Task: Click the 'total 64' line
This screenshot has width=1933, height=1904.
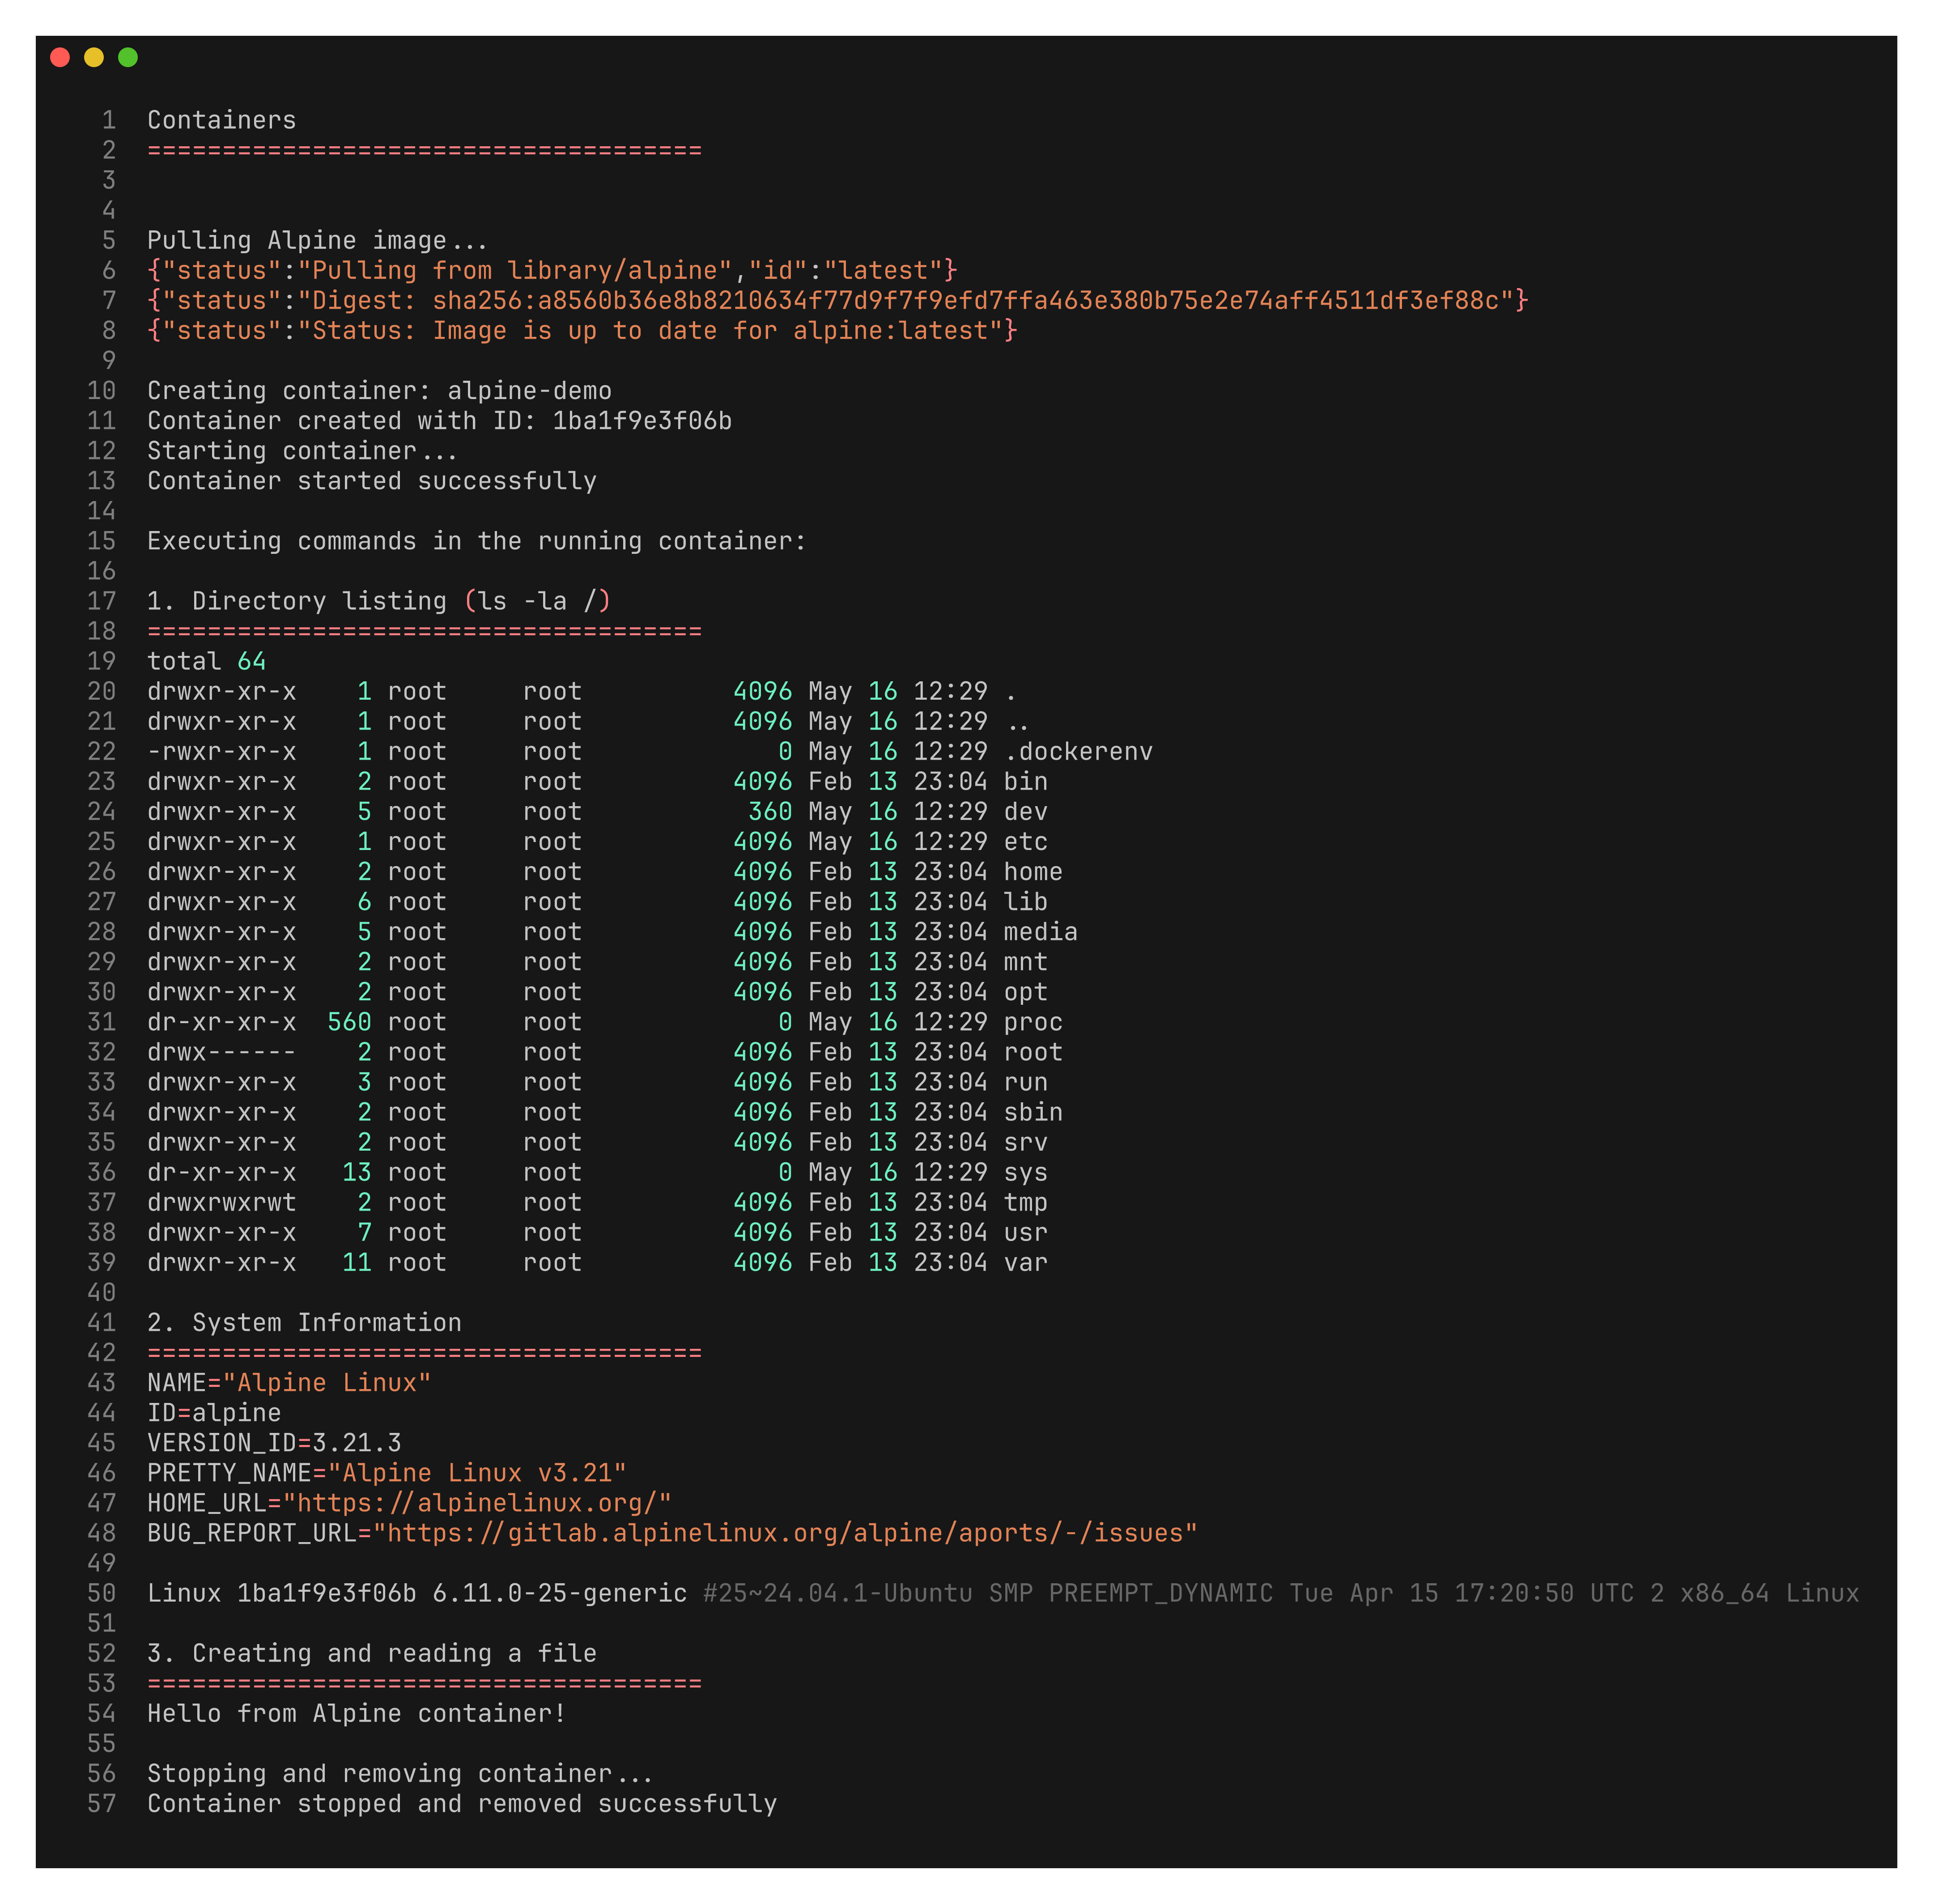Action: click(206, 661)
